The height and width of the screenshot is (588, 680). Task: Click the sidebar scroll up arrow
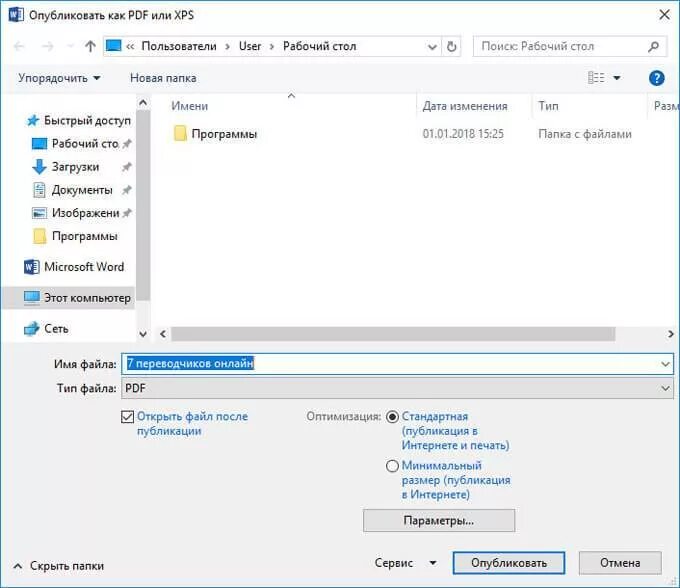143,103
